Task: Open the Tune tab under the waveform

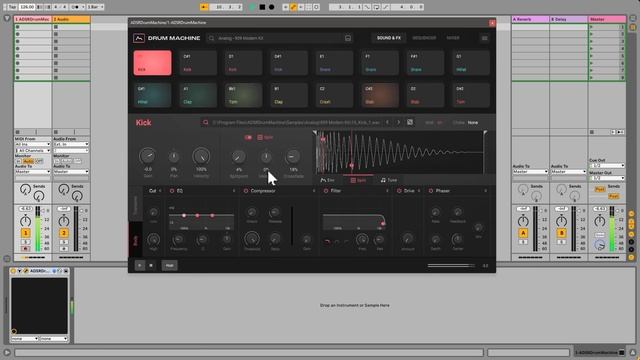Action: 389,180
